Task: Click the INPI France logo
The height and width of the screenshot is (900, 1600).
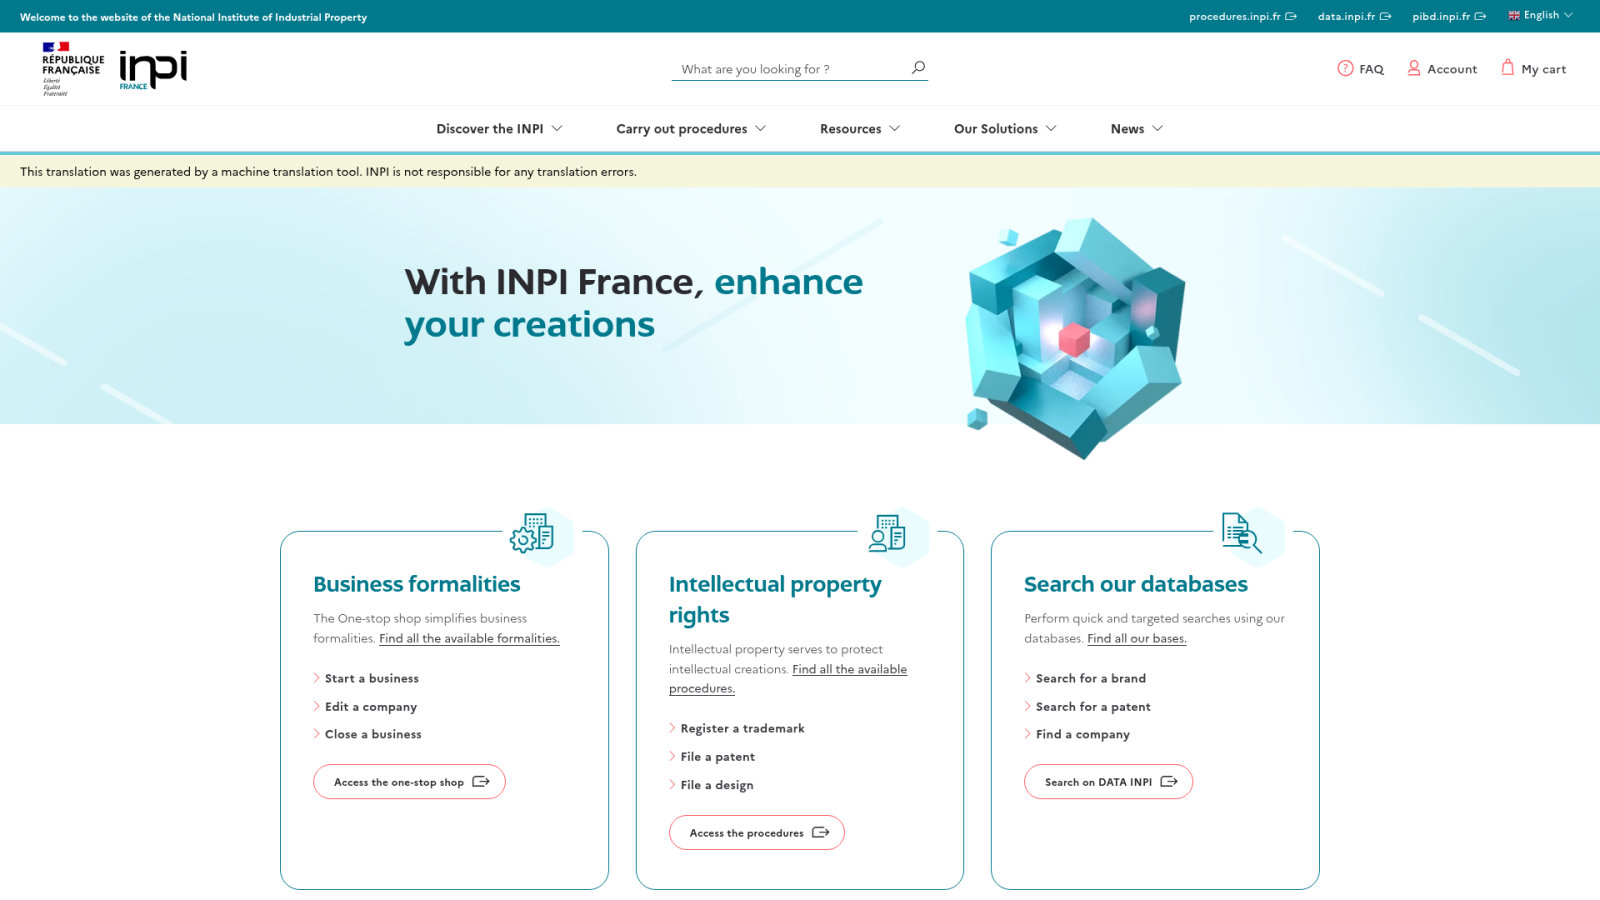Action: coord(153,70)
